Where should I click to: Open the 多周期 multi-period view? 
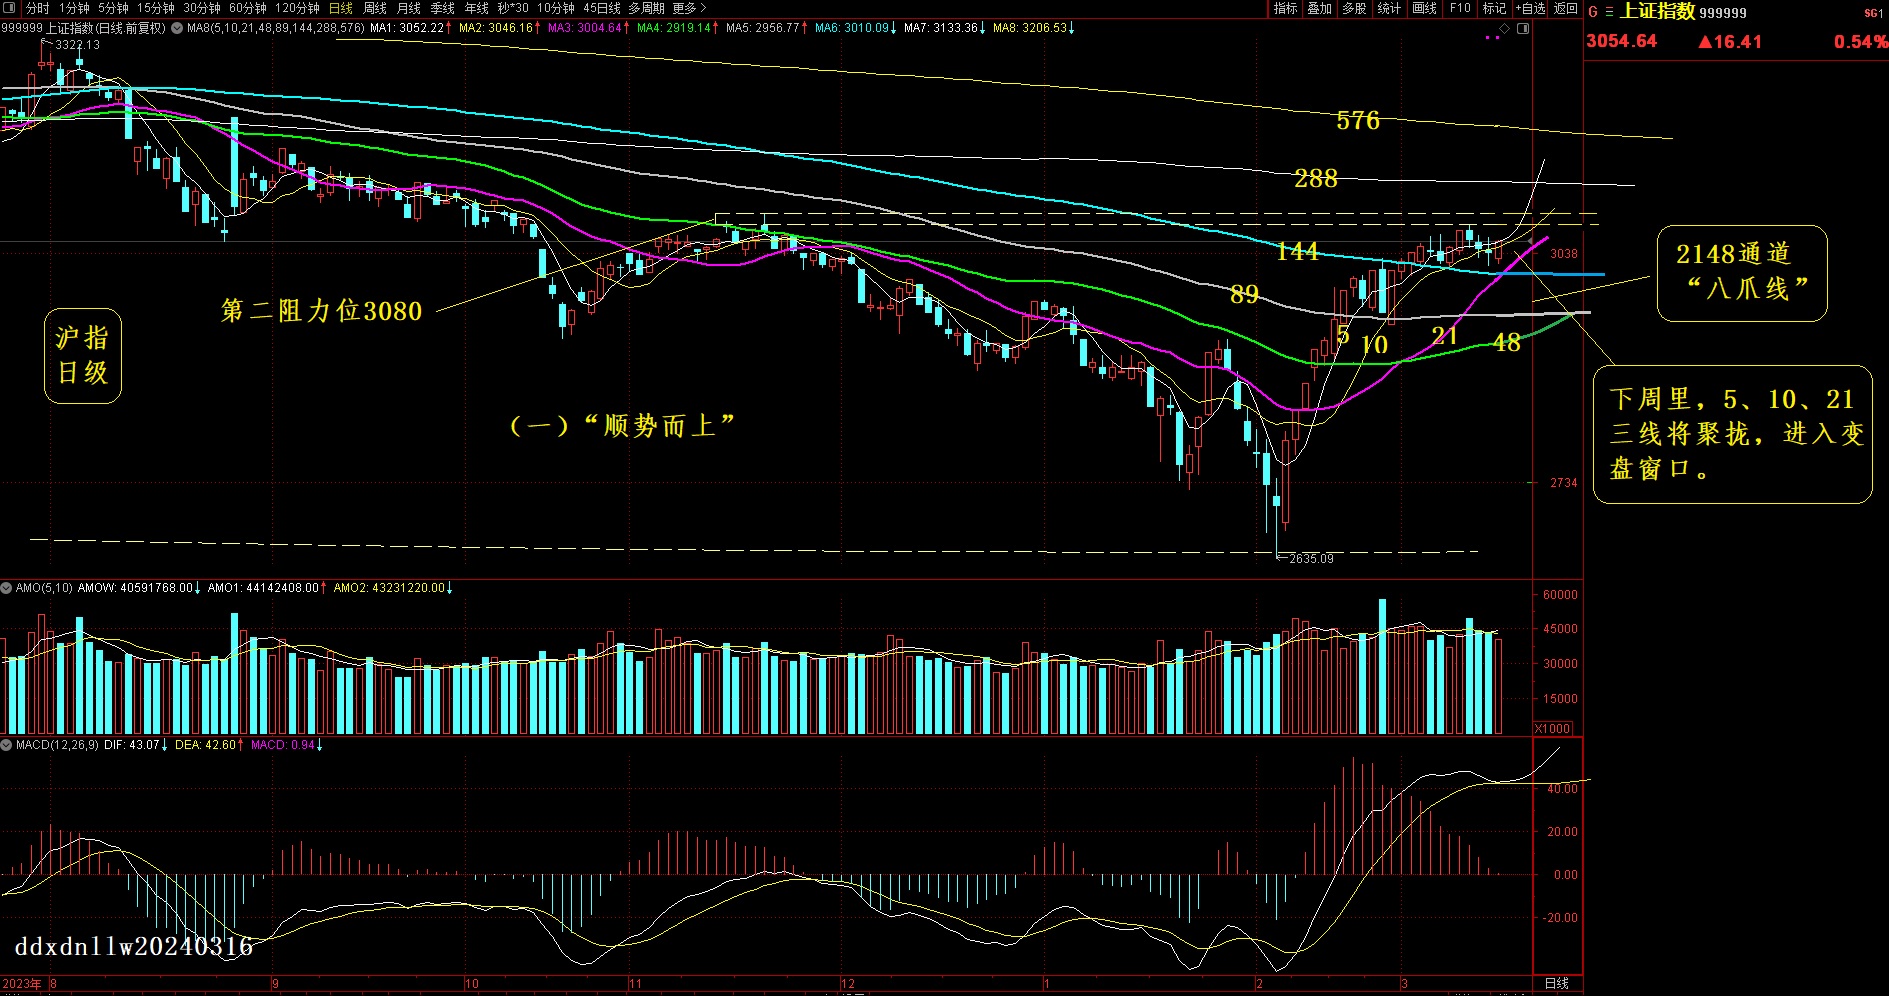[647, 8]
